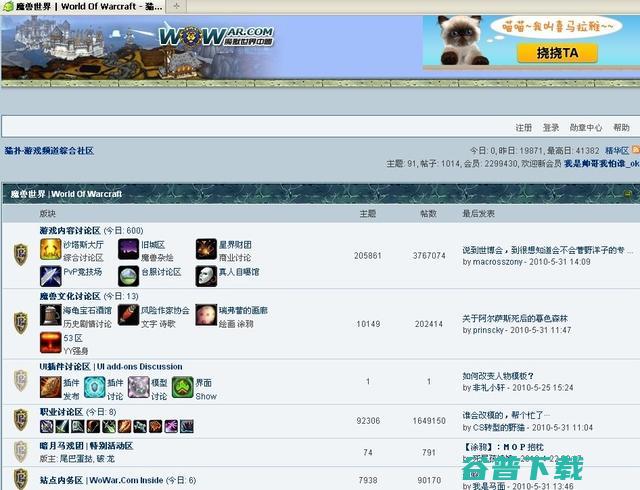Open the 猫扑-游戏频道综合社区 breadcrumb link
The width and height of the screenshot is (640, 490).
click(49, 151)
